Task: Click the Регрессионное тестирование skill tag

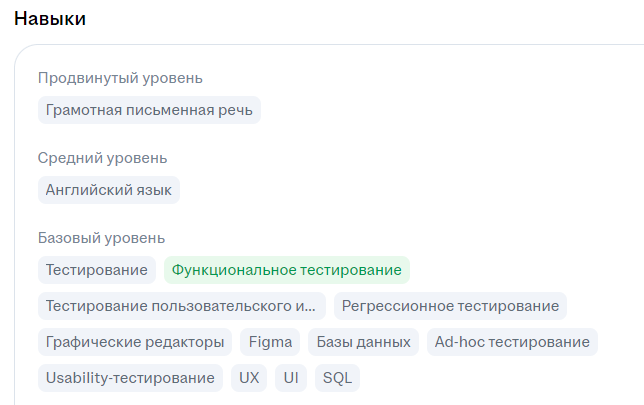Action: [450, 306]
